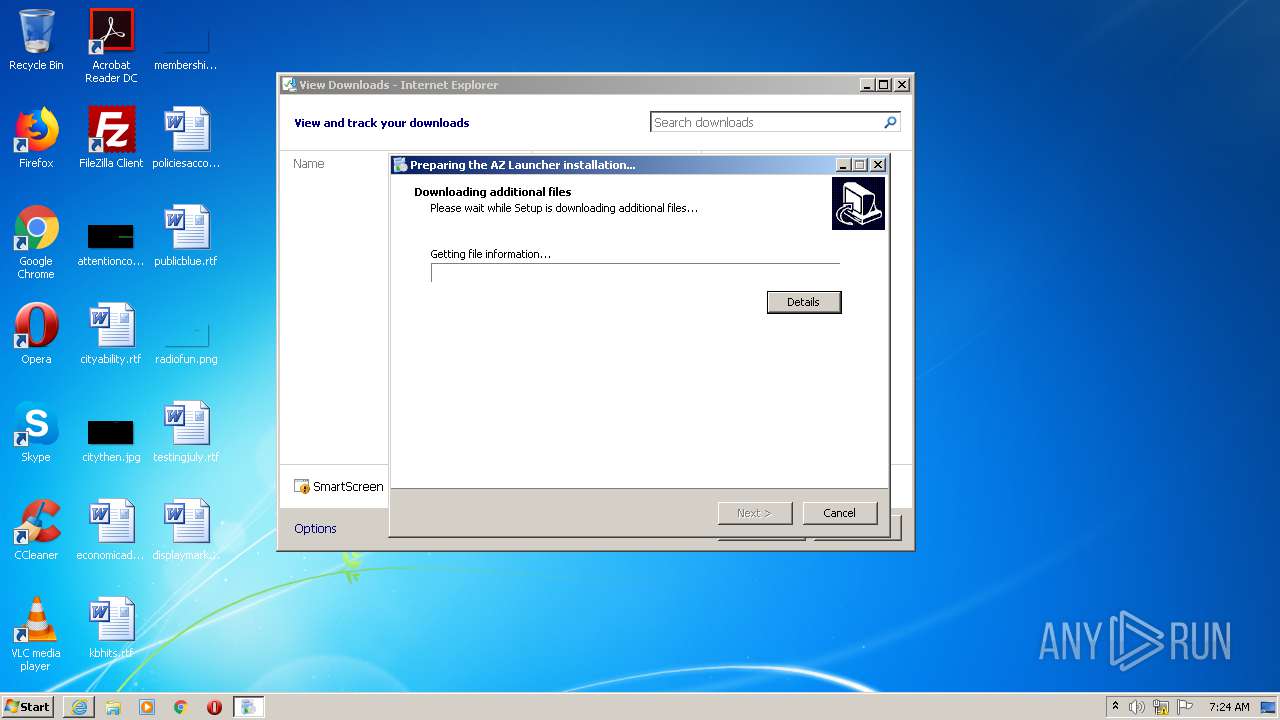Screen dimensions: 1280x720
Task: Click the taskbar clock showing 7:24 AM
Action: 1228,707
